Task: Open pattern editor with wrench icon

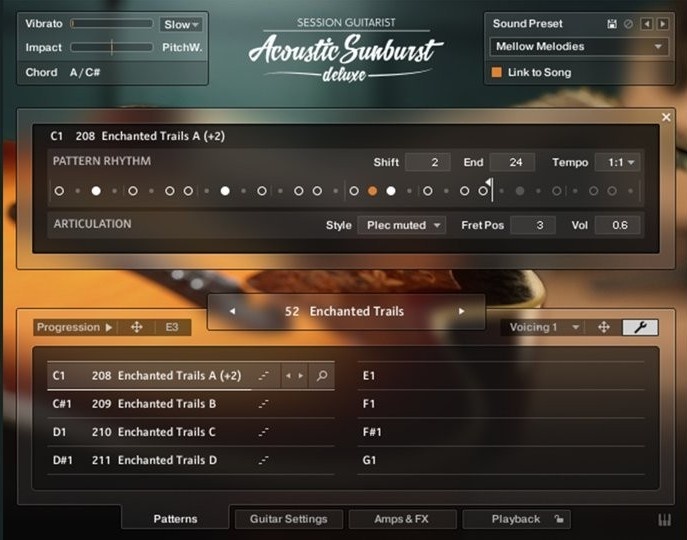Action: [x=640, y=327]
